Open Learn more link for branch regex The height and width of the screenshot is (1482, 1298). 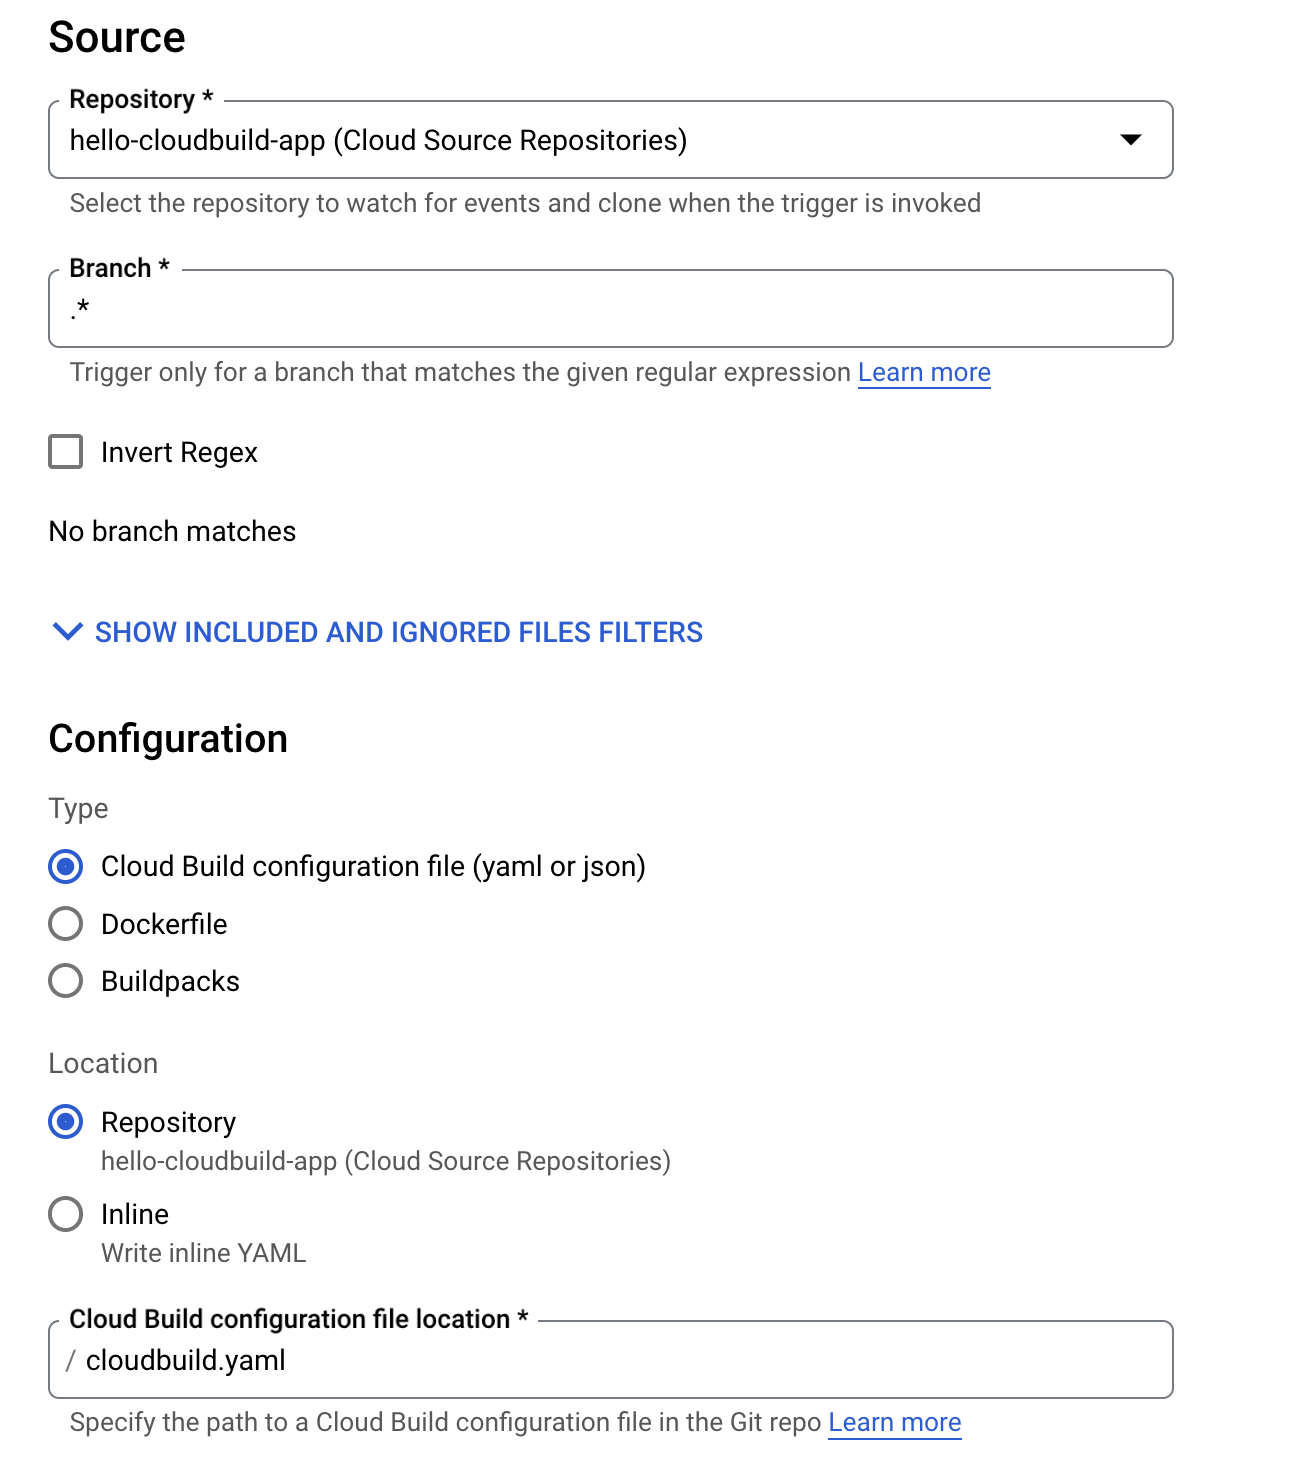click(x=924, y=372)
